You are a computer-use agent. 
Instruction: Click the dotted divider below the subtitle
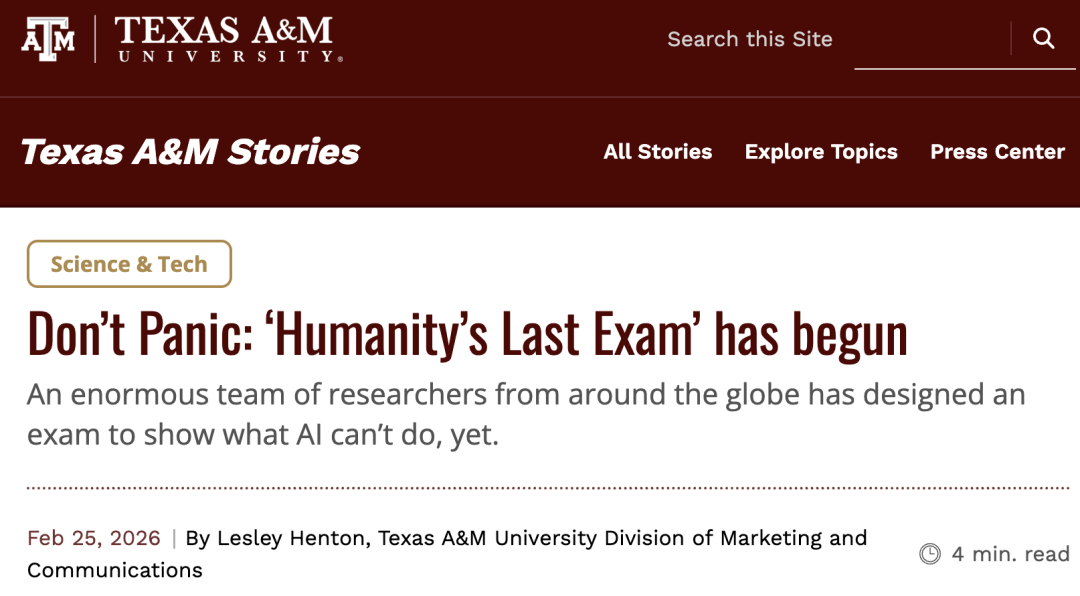[x=548, y=488]
